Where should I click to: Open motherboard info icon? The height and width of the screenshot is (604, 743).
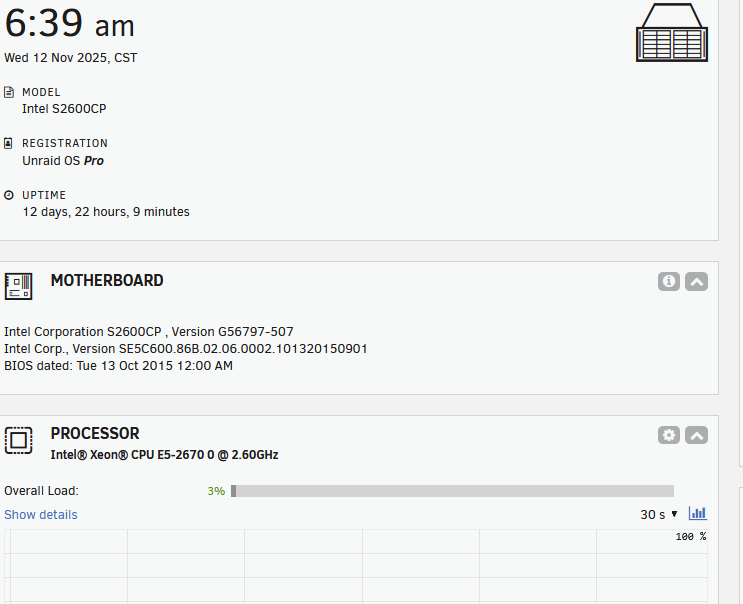[669, 281]
